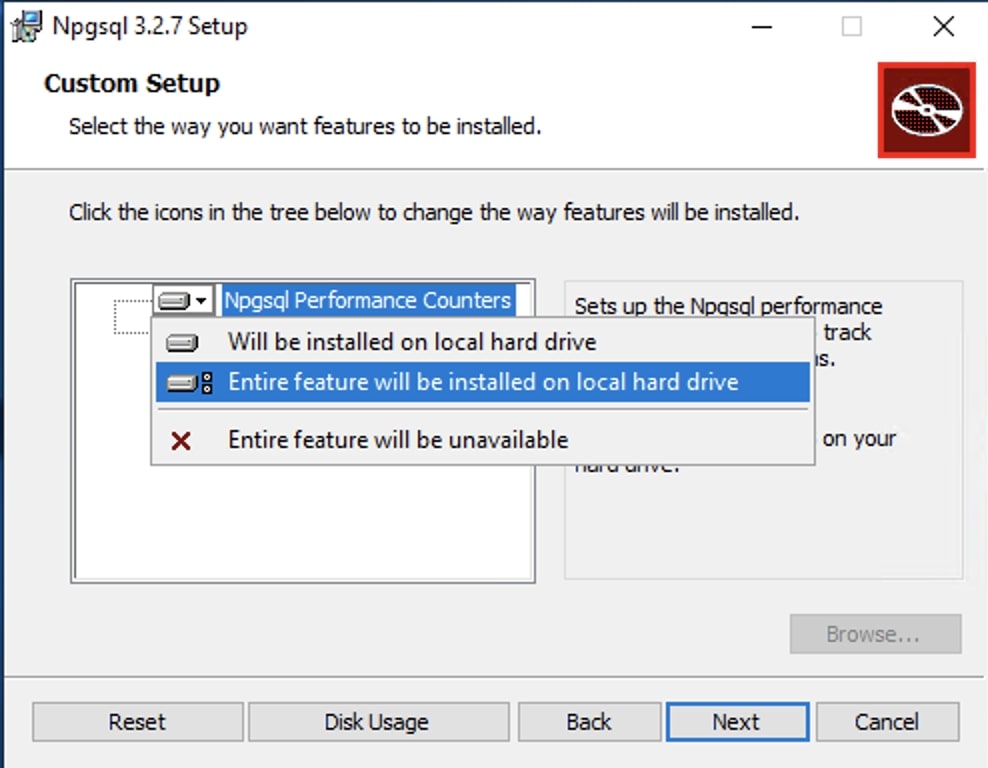
Task: Go Back to the previous setup step
Action: coord(589,721)
